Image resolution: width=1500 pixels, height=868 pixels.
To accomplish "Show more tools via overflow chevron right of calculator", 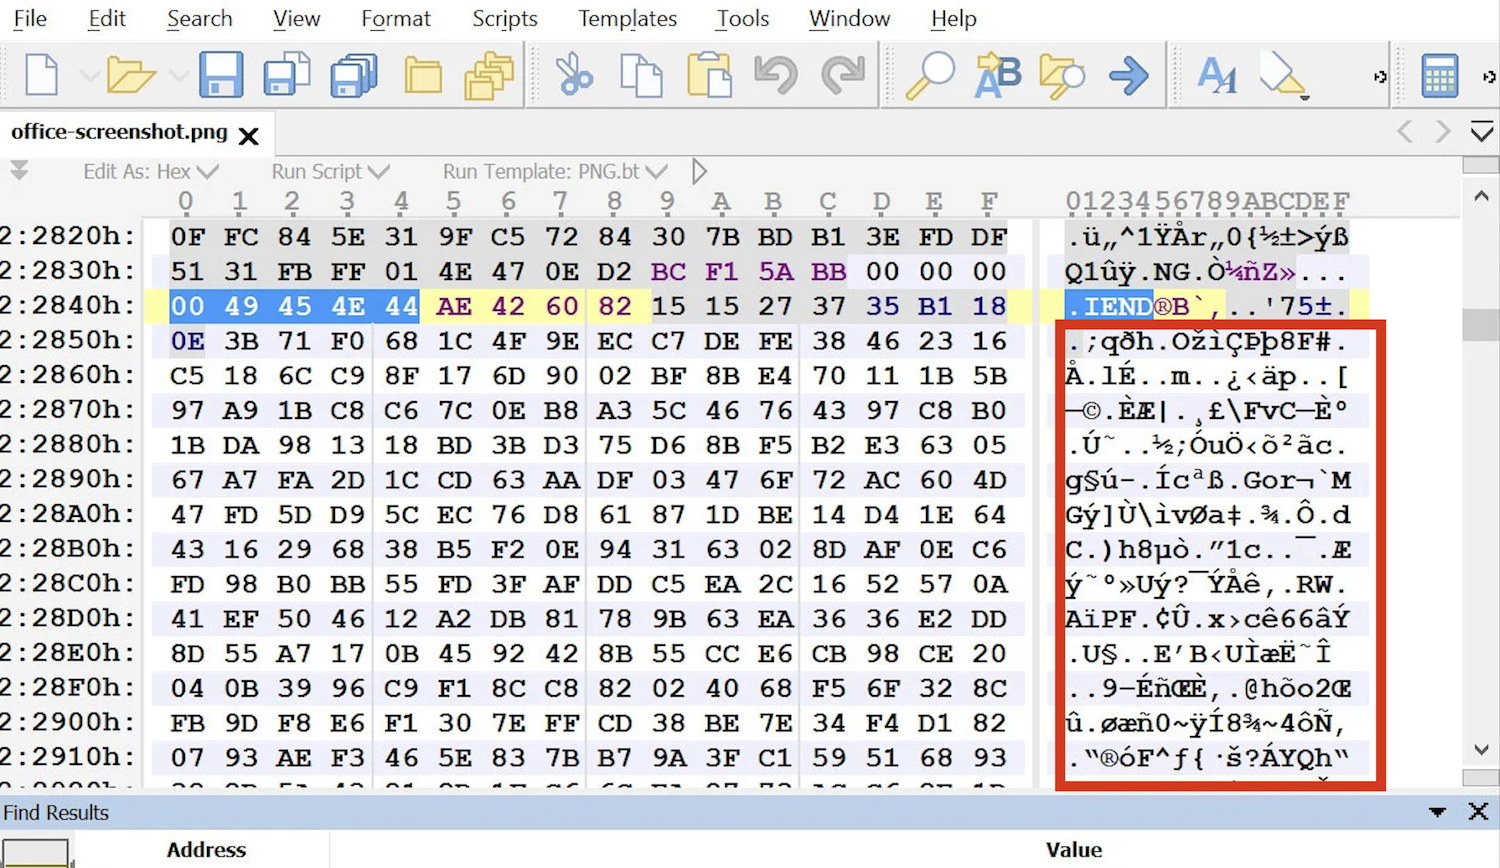I will [x=1489, y=76].
